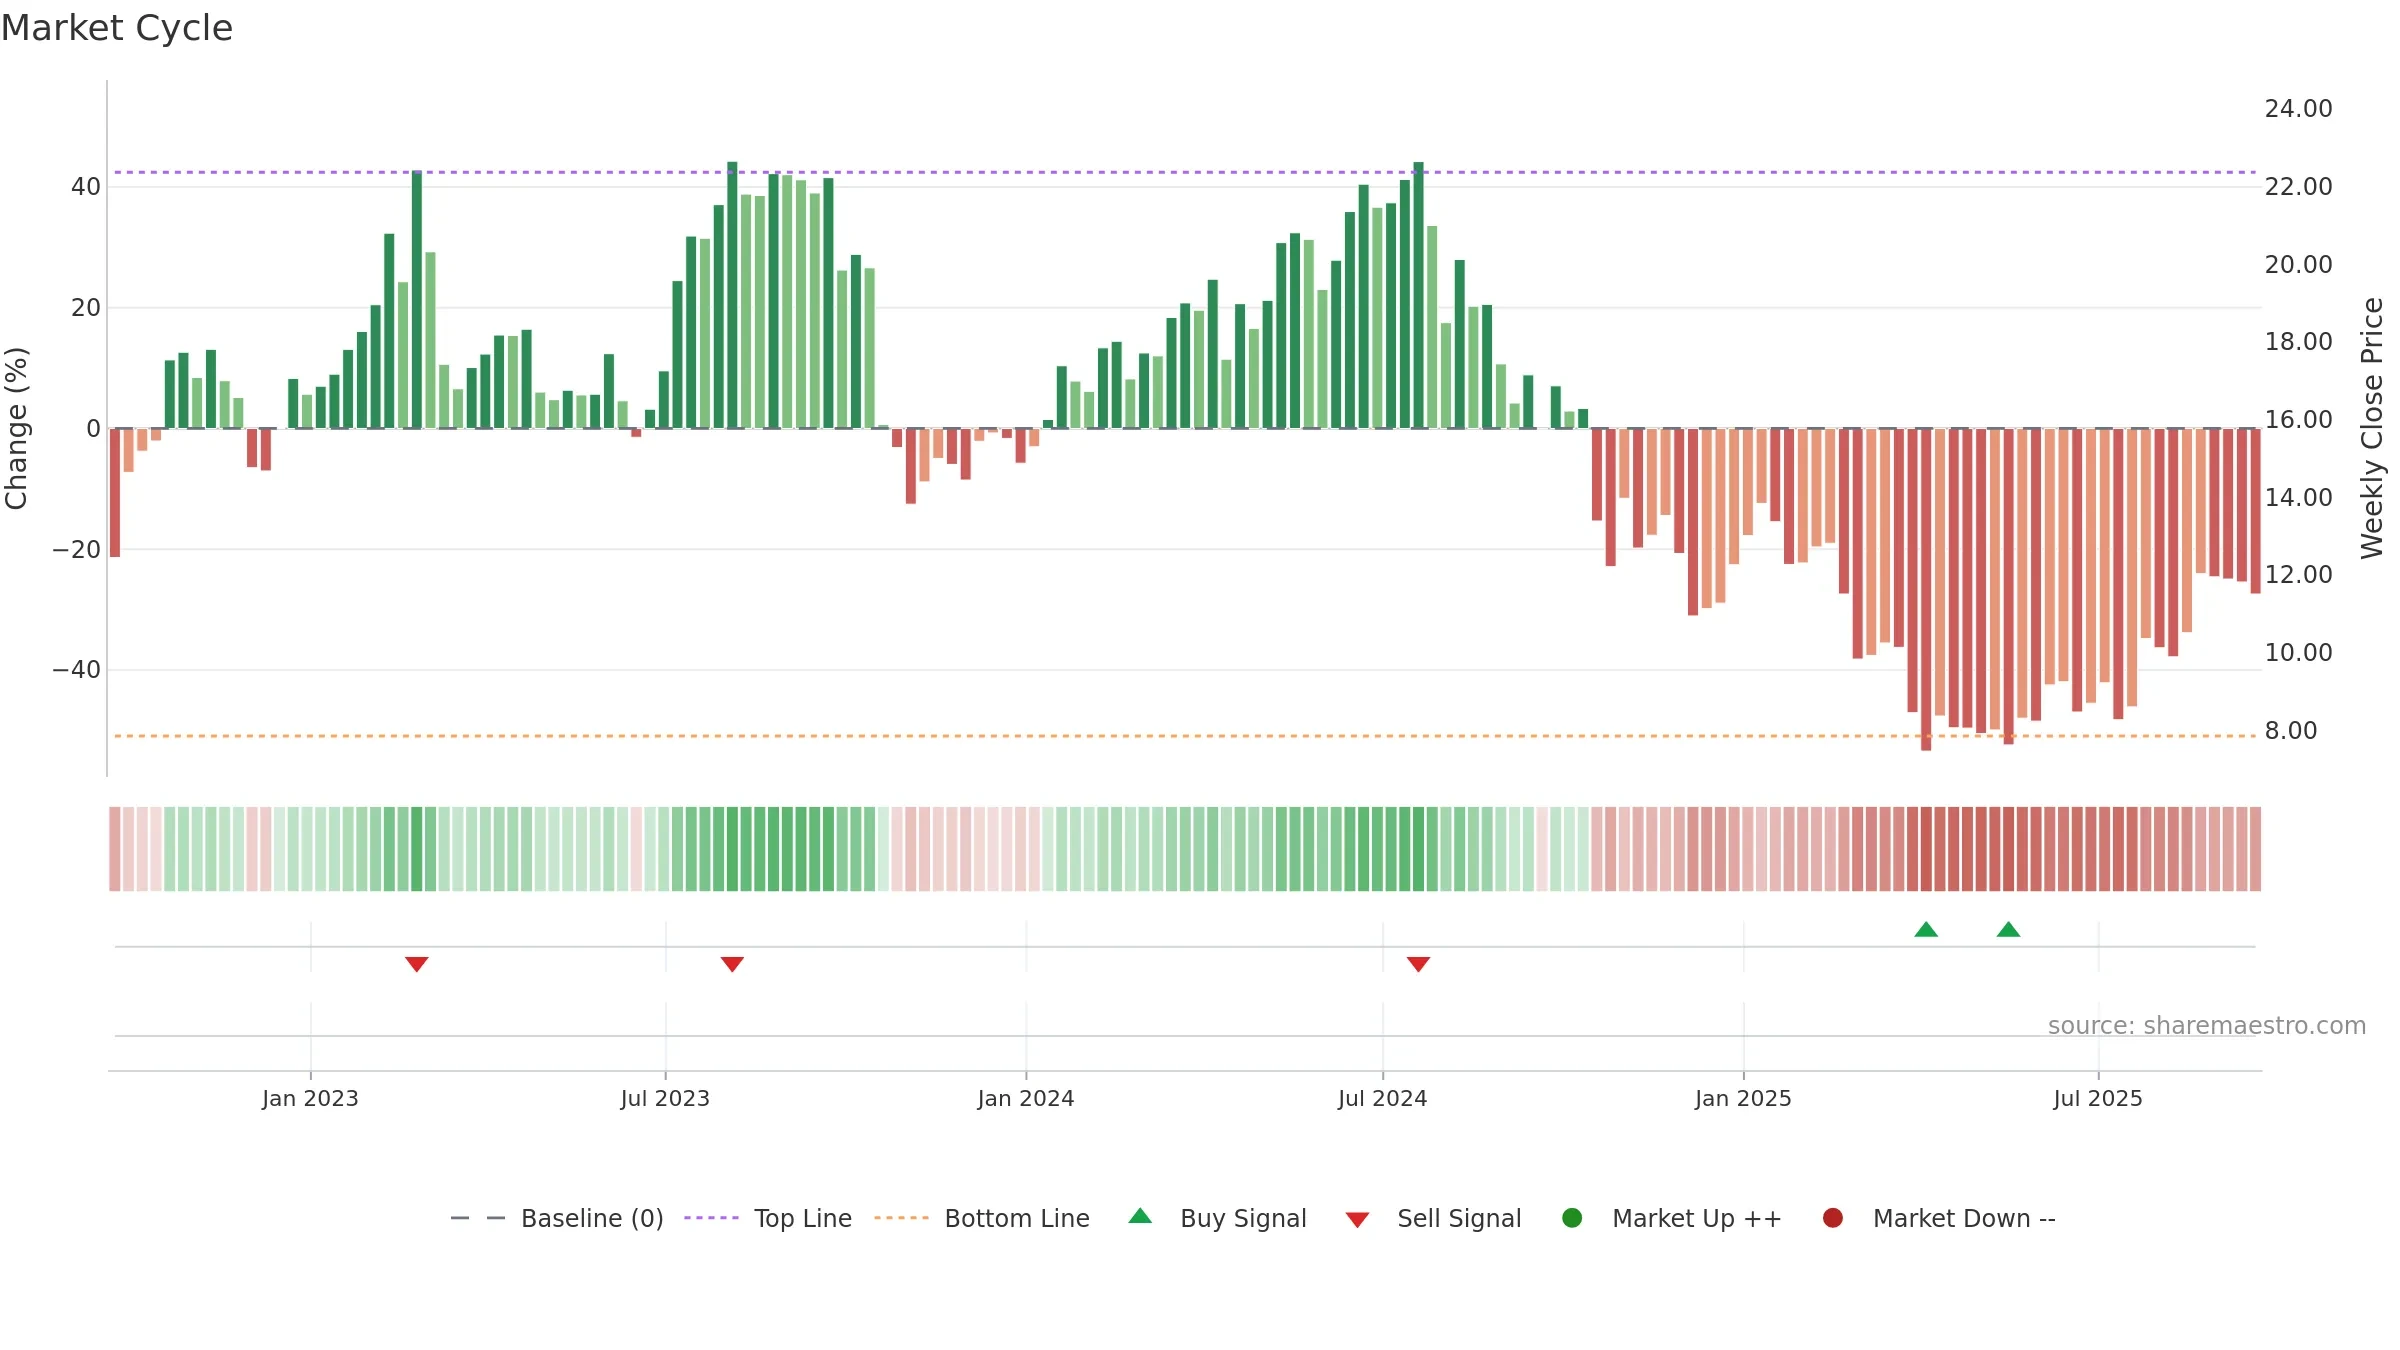The image size is (2400, 1350).
Task: Click the 22.00 price axis label
Action: tap(2298, 186)
